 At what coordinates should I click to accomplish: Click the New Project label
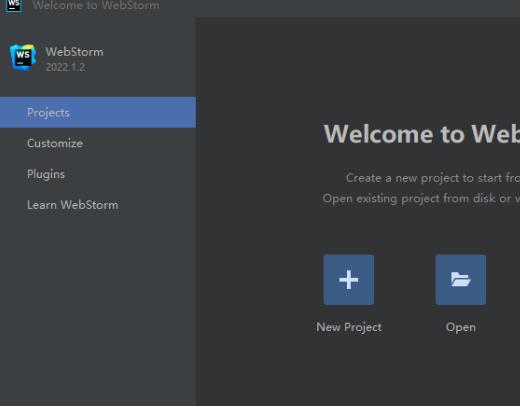[349, 327]
